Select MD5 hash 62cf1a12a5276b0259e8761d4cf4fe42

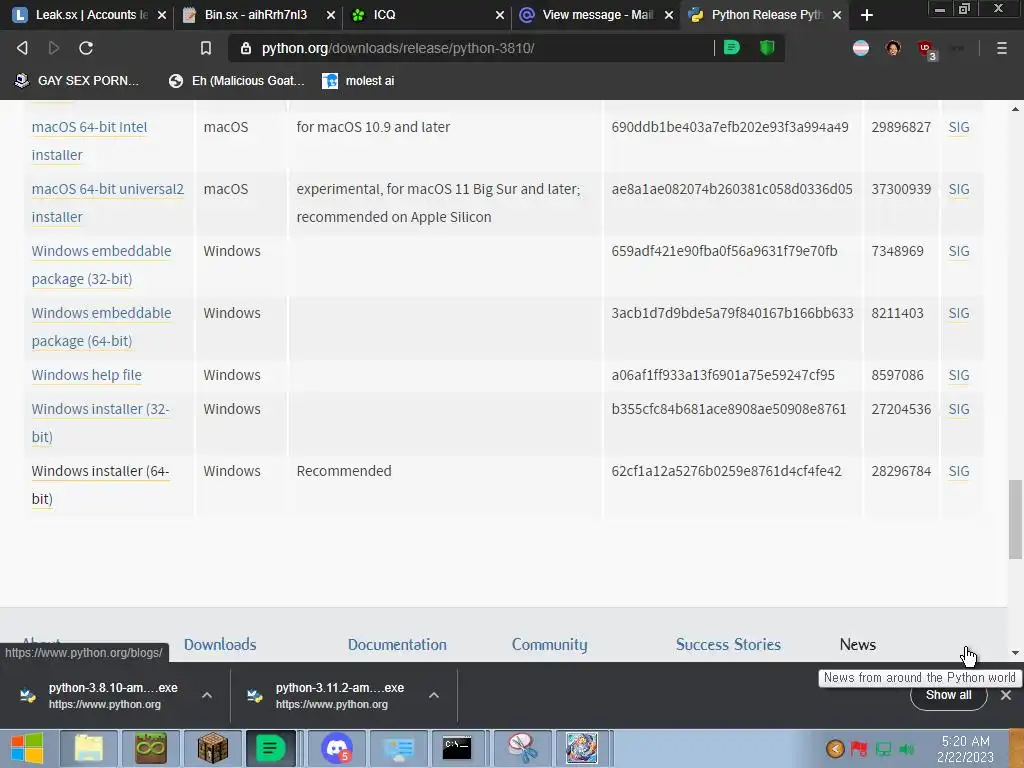tap(726, 471)
